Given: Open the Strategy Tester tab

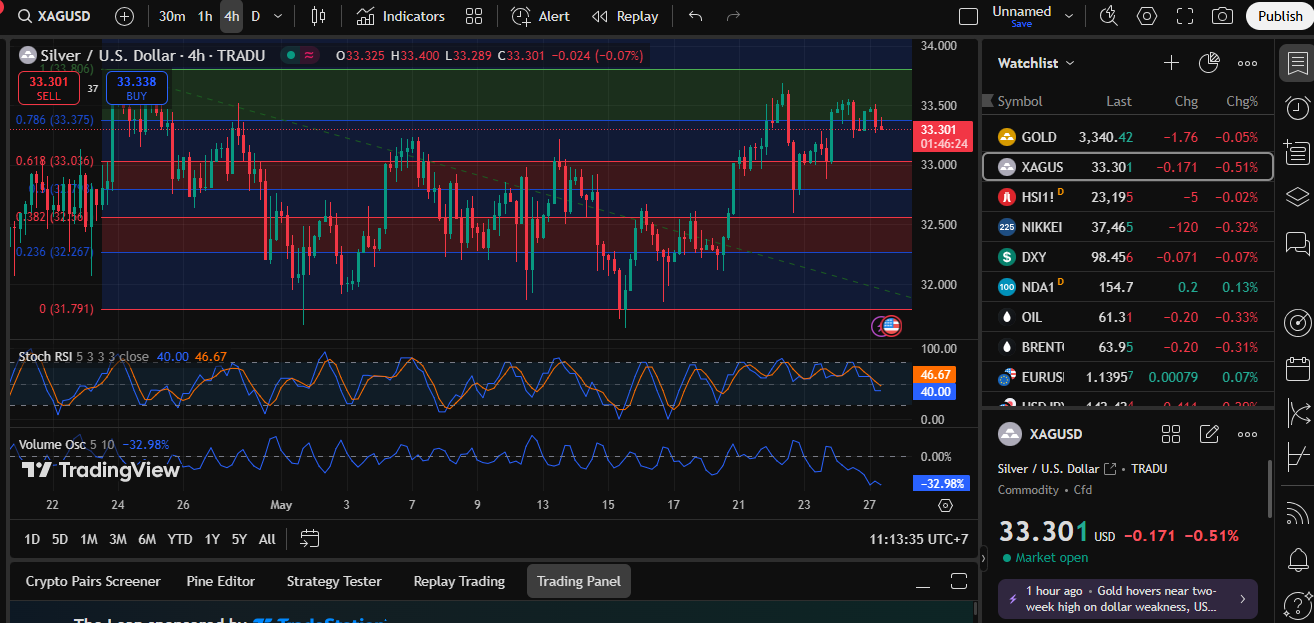Looking at the screenshot, I should pyautogui.click(x=334, y=581).
